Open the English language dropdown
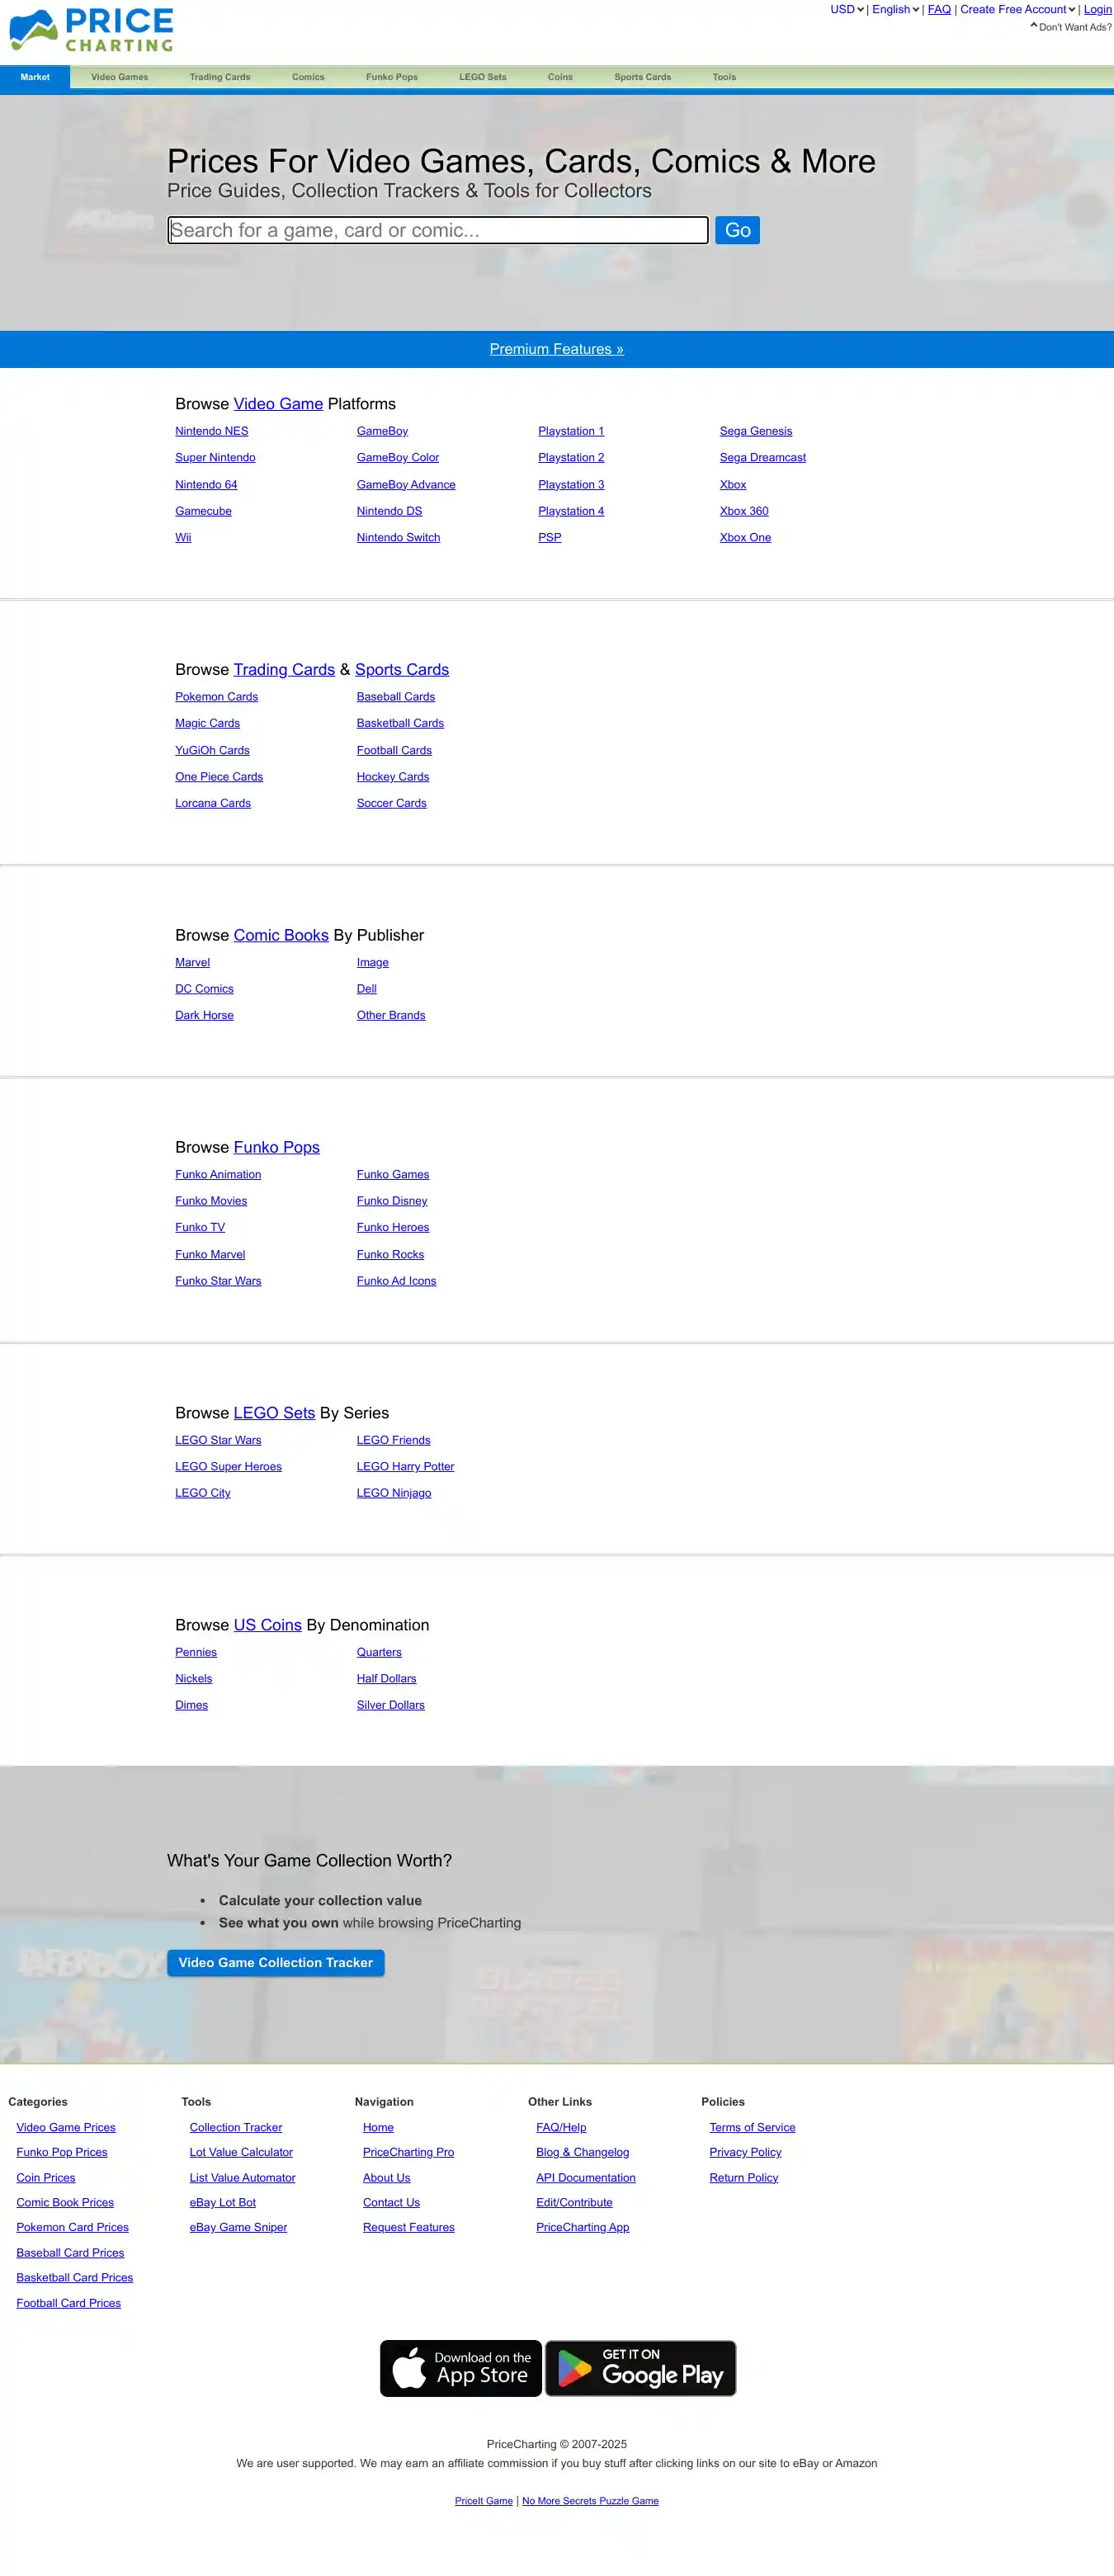Viewport: 1114px width, 2576px height. (895, 10)
